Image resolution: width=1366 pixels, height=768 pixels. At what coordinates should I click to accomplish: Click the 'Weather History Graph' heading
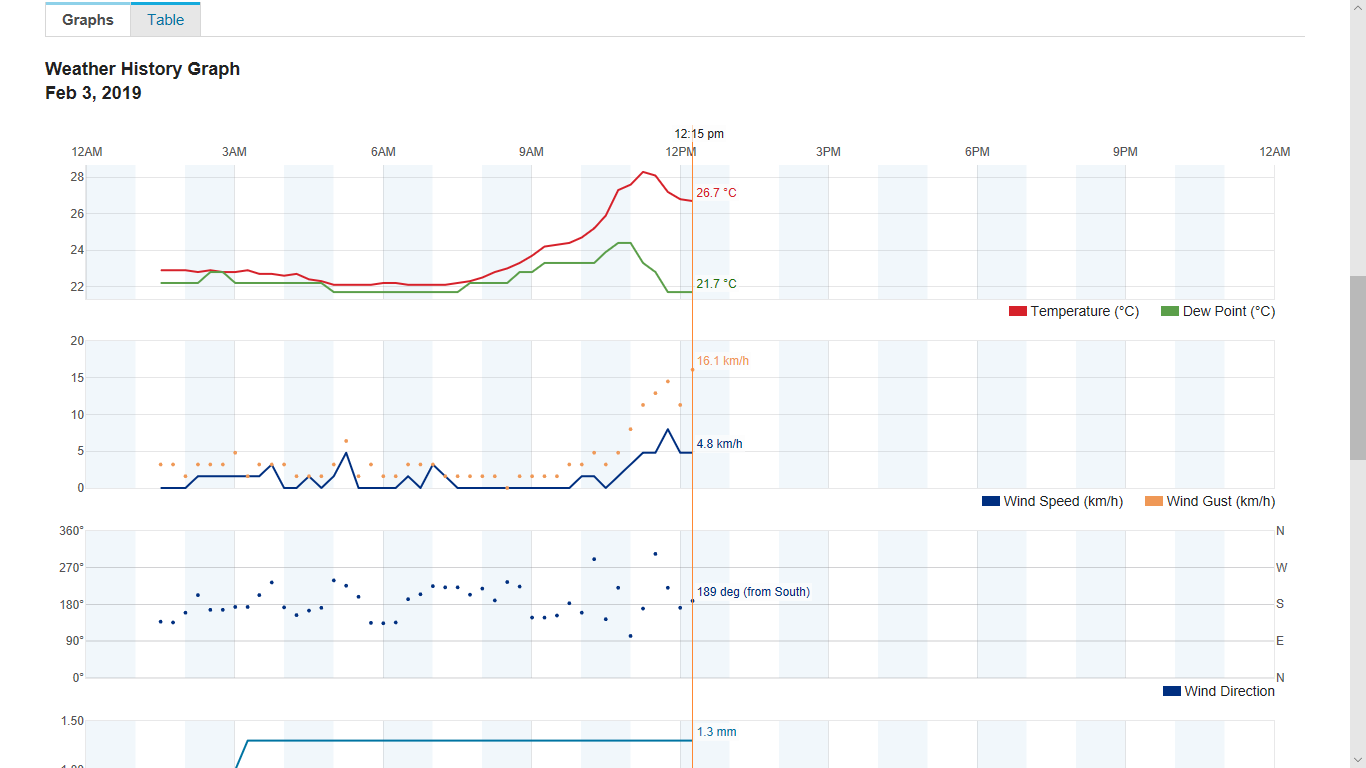143,69
